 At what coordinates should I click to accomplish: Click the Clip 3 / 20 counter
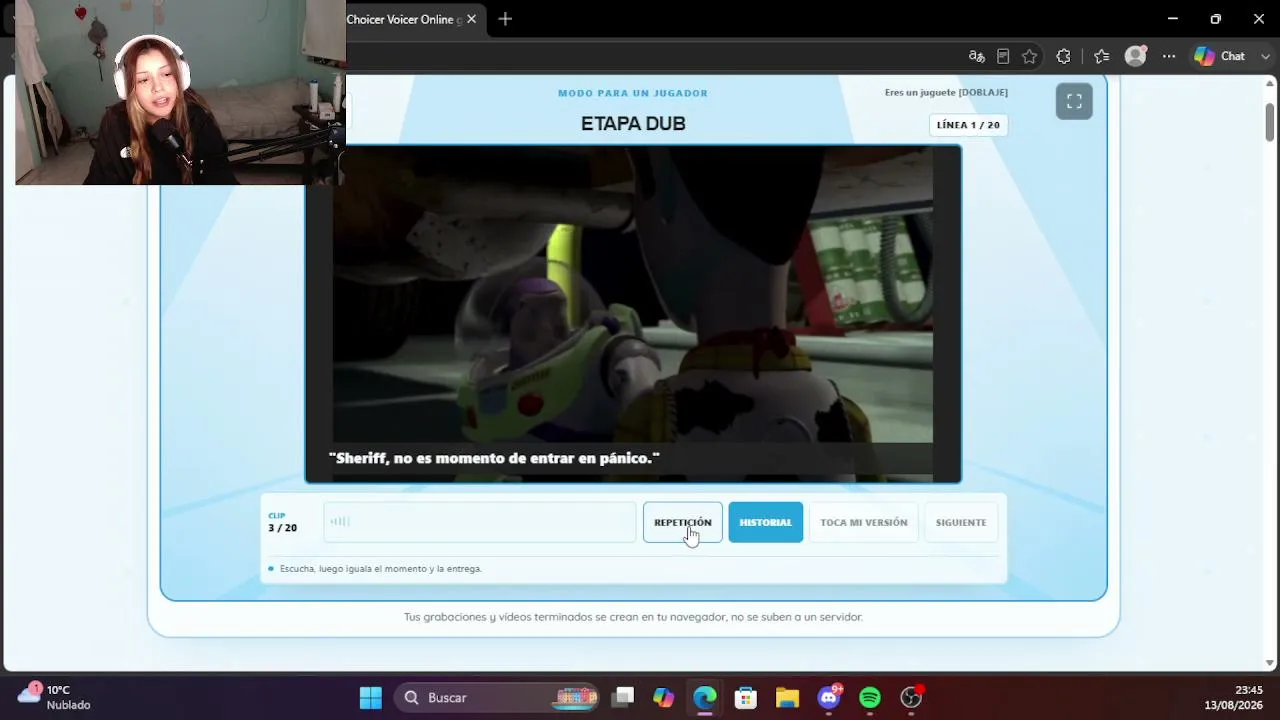282,522
